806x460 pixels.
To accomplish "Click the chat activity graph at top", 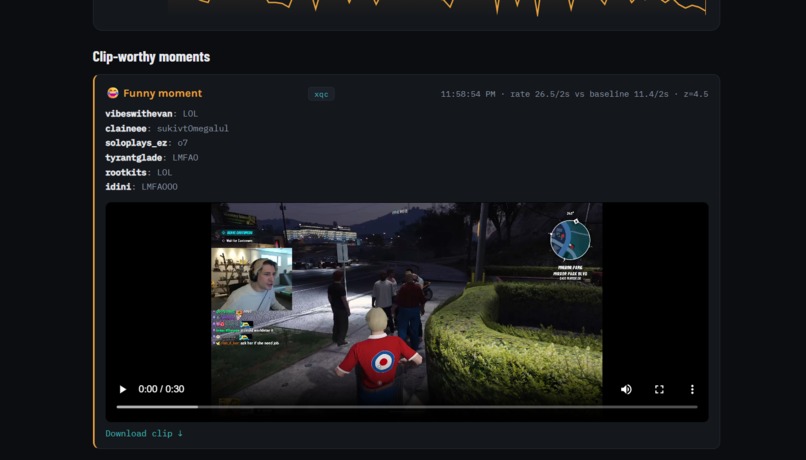I will point(437,8).
